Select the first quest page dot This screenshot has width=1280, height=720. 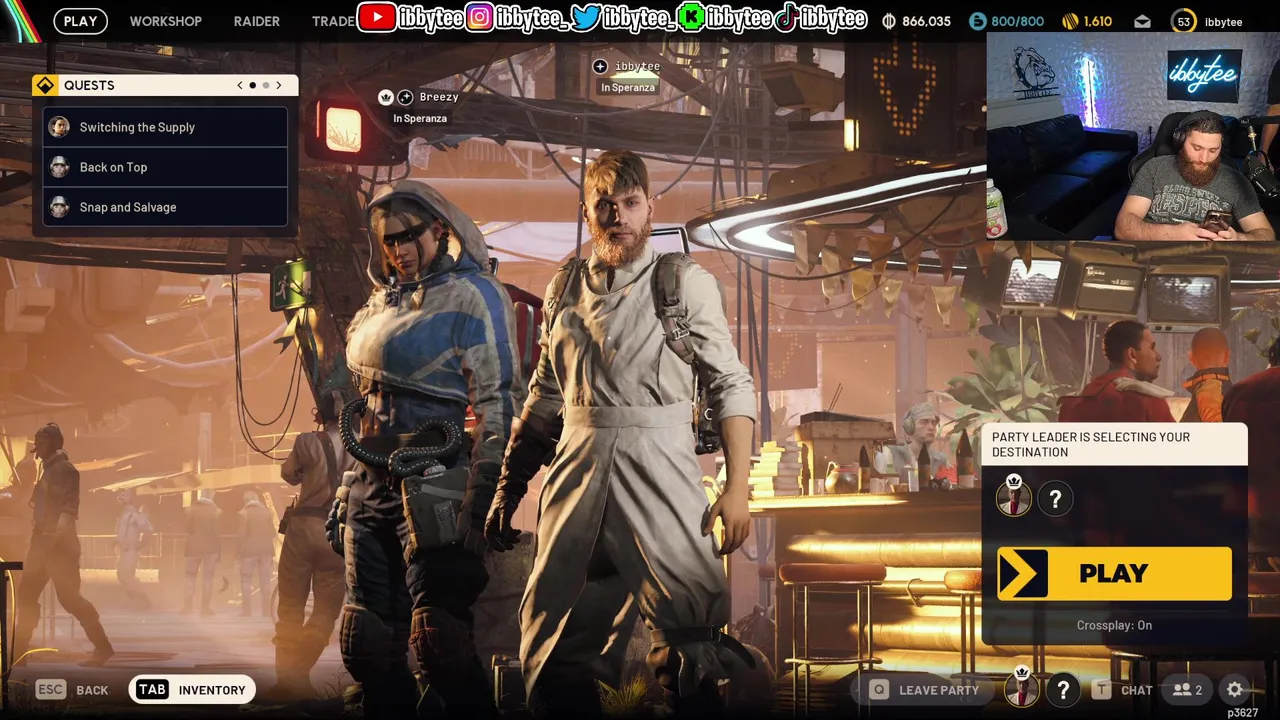click(x=253, y=85)
